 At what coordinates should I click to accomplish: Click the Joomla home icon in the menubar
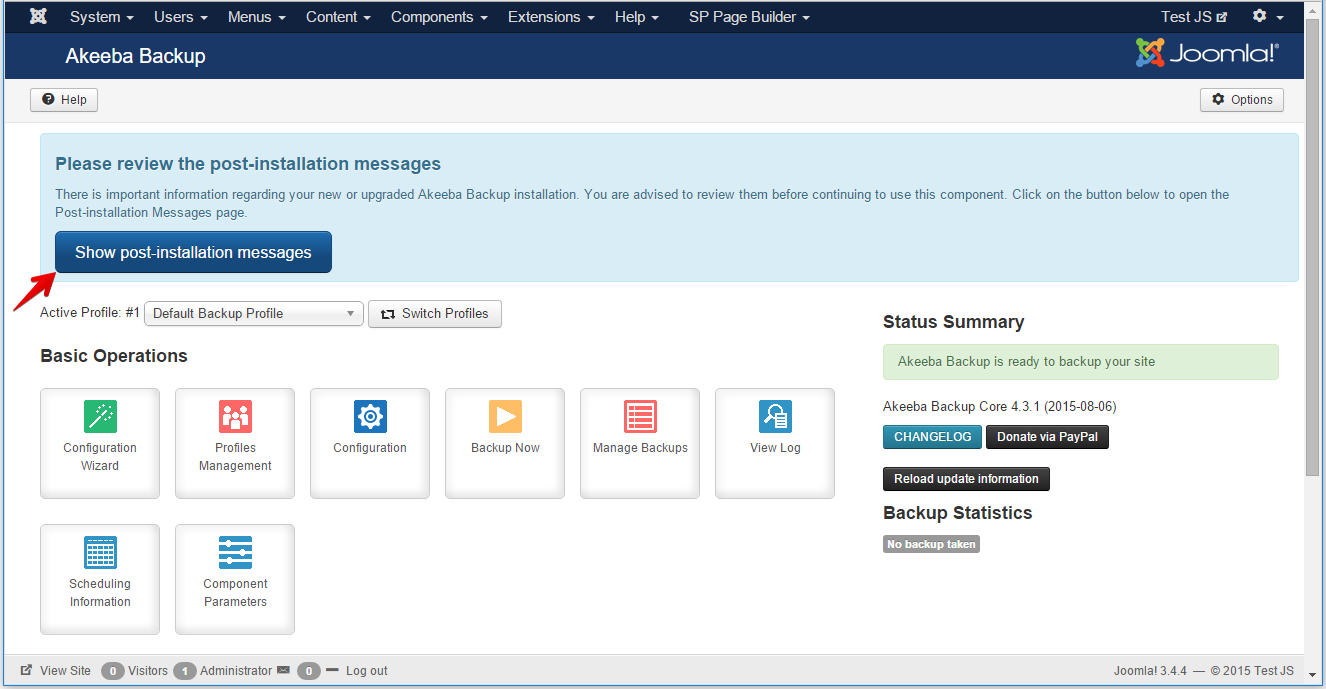(37, 16)
